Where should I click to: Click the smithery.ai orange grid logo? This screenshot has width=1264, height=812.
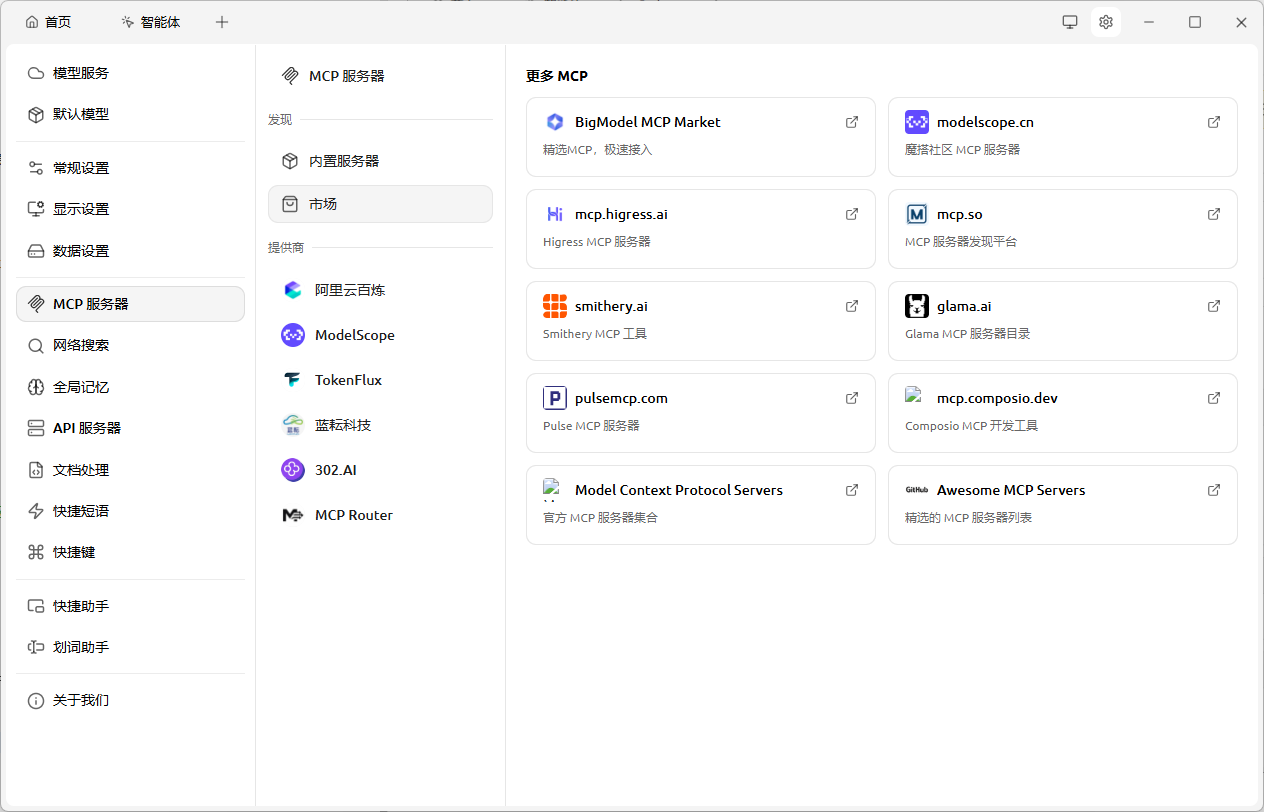(555, 306)
